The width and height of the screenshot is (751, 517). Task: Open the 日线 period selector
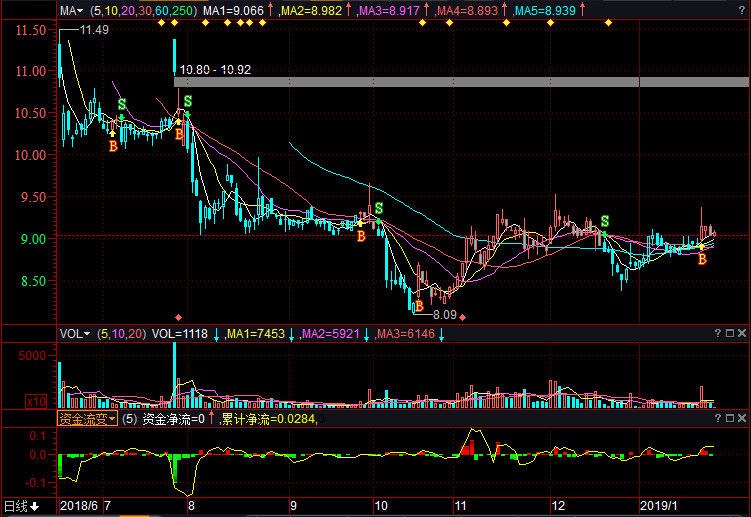[20, 506]
